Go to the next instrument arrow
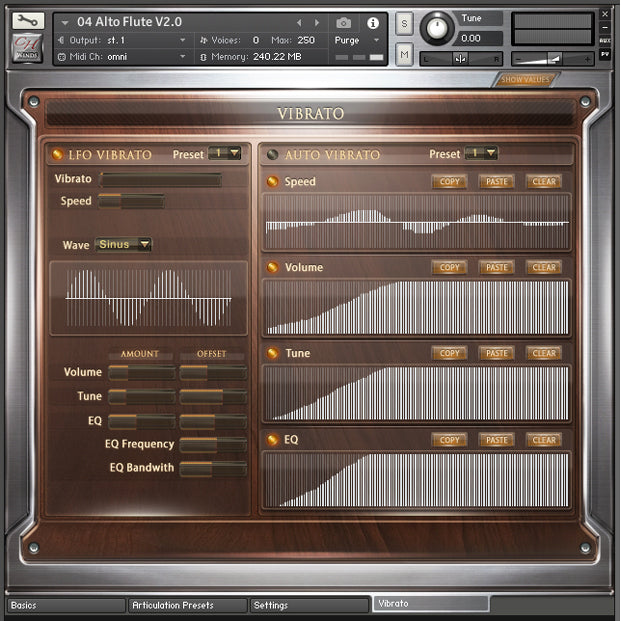This screenshot has width=621, height=621. (x=317, y=22)
